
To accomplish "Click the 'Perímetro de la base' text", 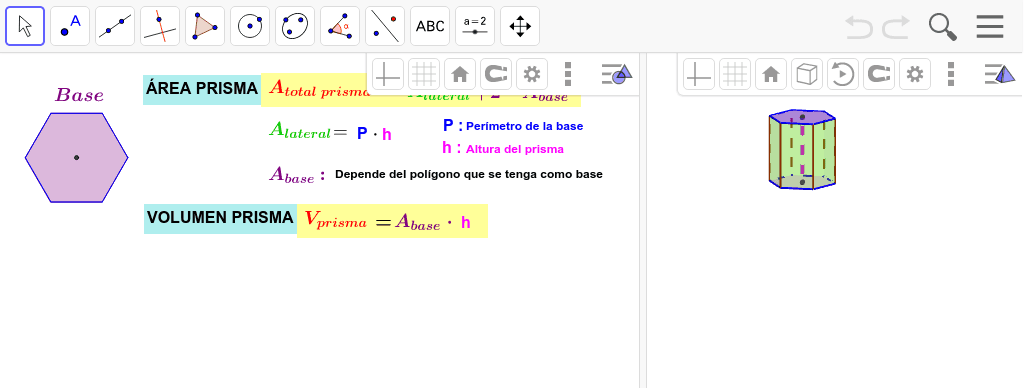I will click(x=524, y=126).
